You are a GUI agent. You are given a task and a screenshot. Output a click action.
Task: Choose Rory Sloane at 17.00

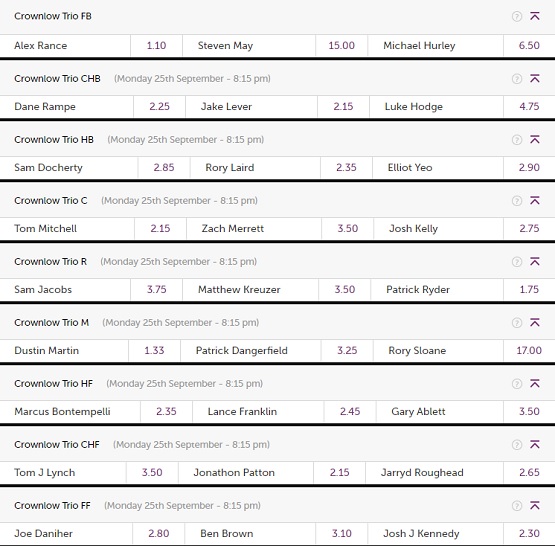[529, 351]
